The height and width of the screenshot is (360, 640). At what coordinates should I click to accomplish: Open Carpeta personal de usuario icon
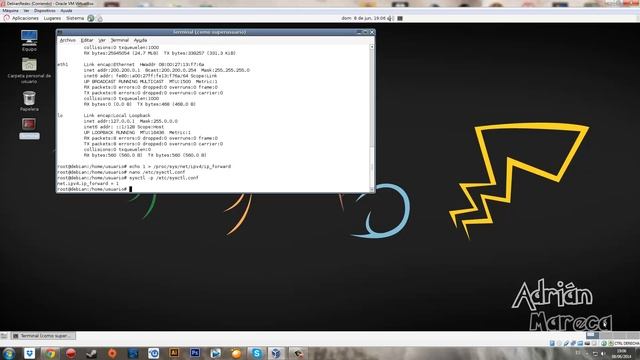(29, 70)
